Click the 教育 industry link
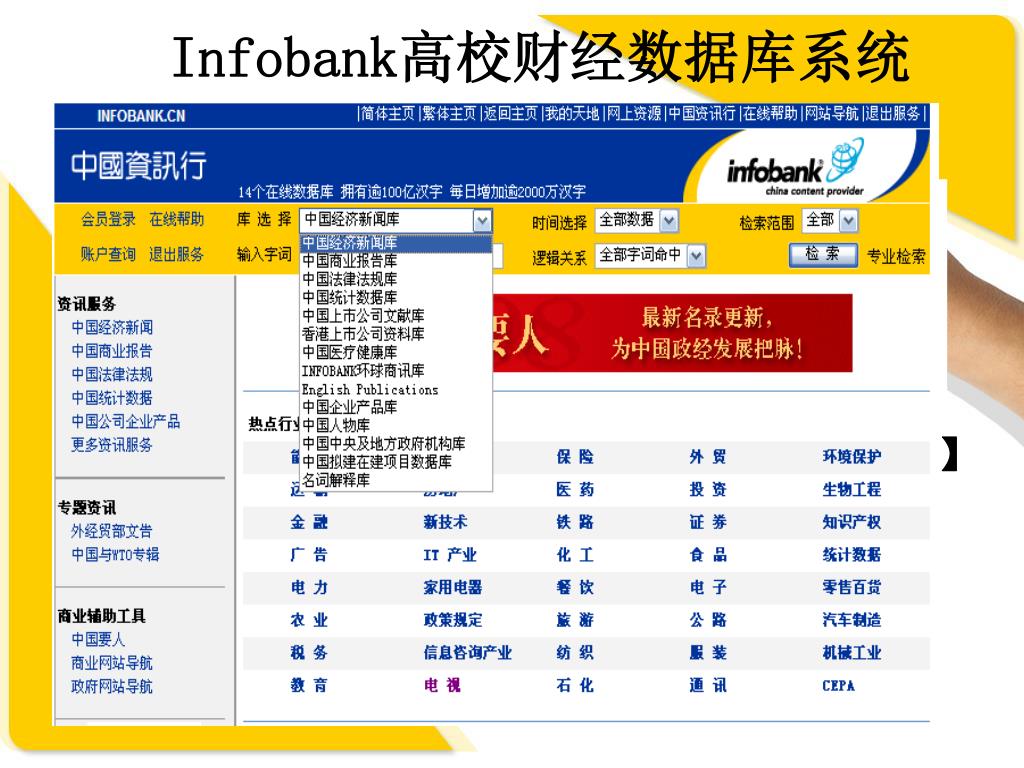The image size is (1024, 768). 309,685
